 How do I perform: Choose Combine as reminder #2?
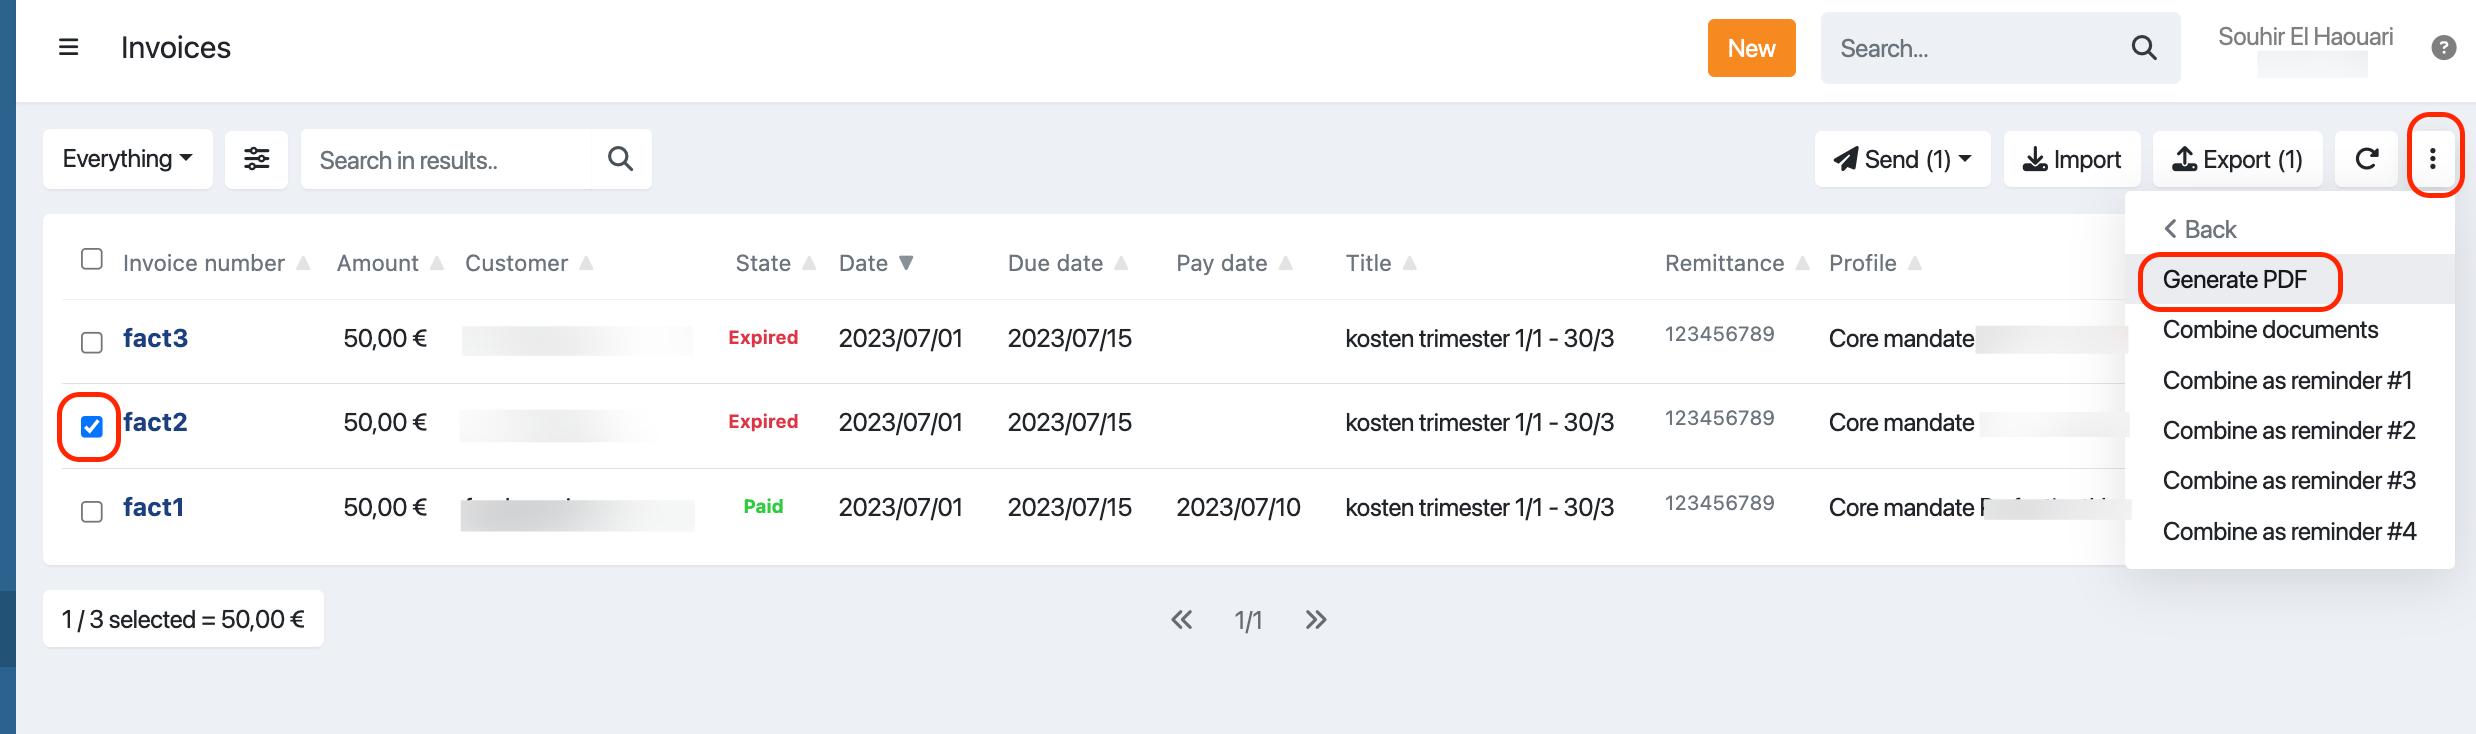tap(2288, 431)
